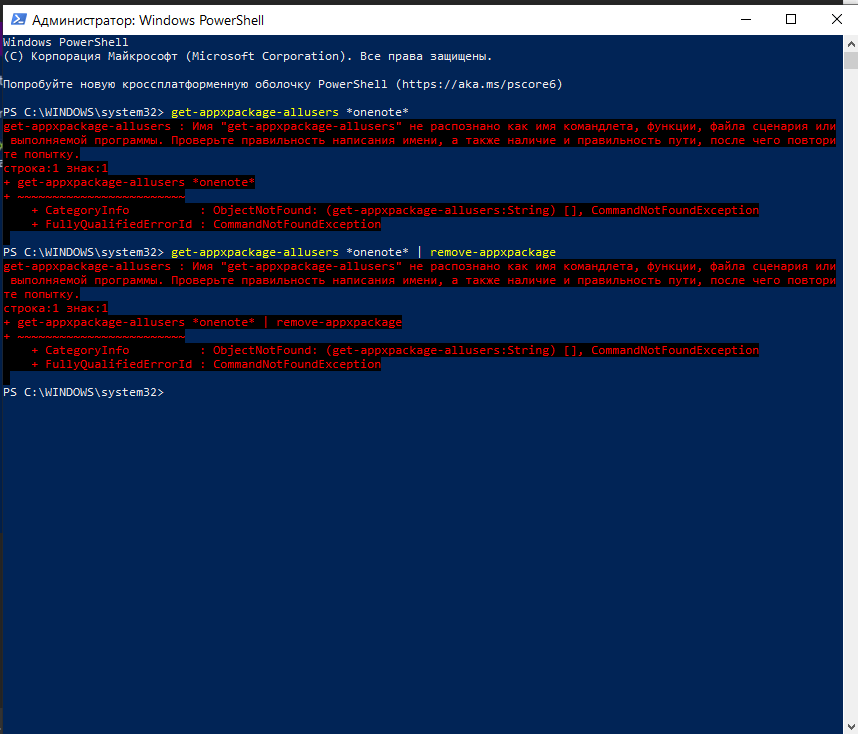Click the vertical scrollbar thumb

pyautogui.click(x=851, y=60)
